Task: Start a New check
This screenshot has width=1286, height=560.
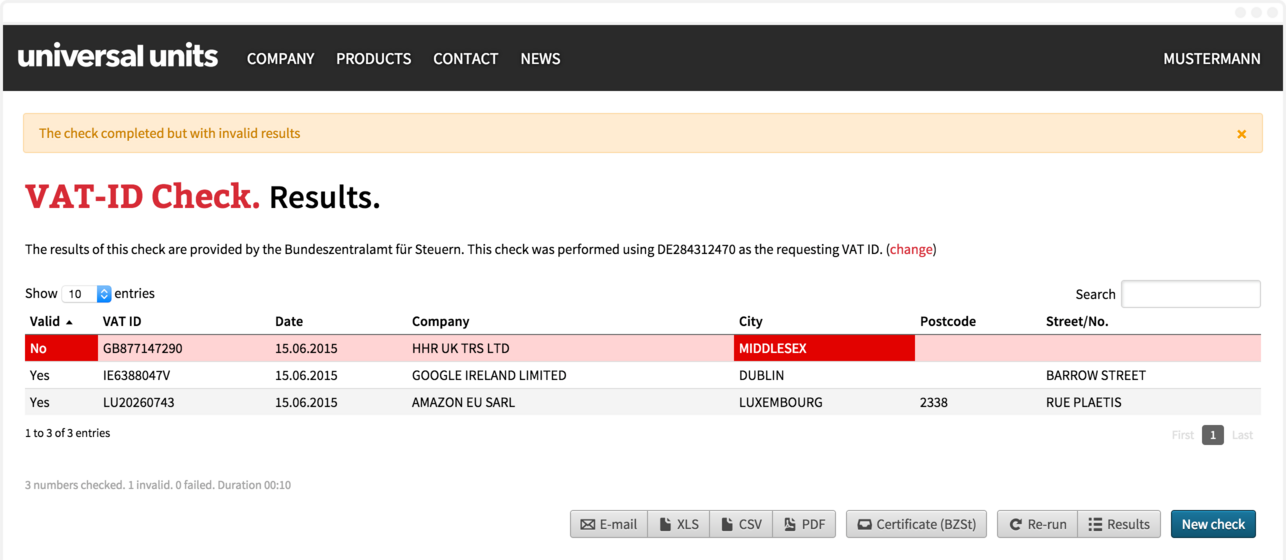Action: (1213, 524)
